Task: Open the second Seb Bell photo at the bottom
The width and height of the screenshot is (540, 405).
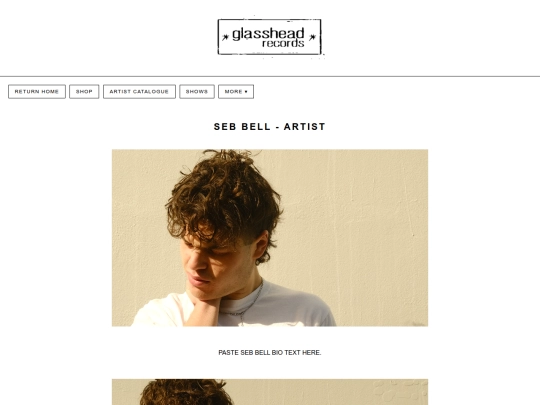Action: (270, 392)
